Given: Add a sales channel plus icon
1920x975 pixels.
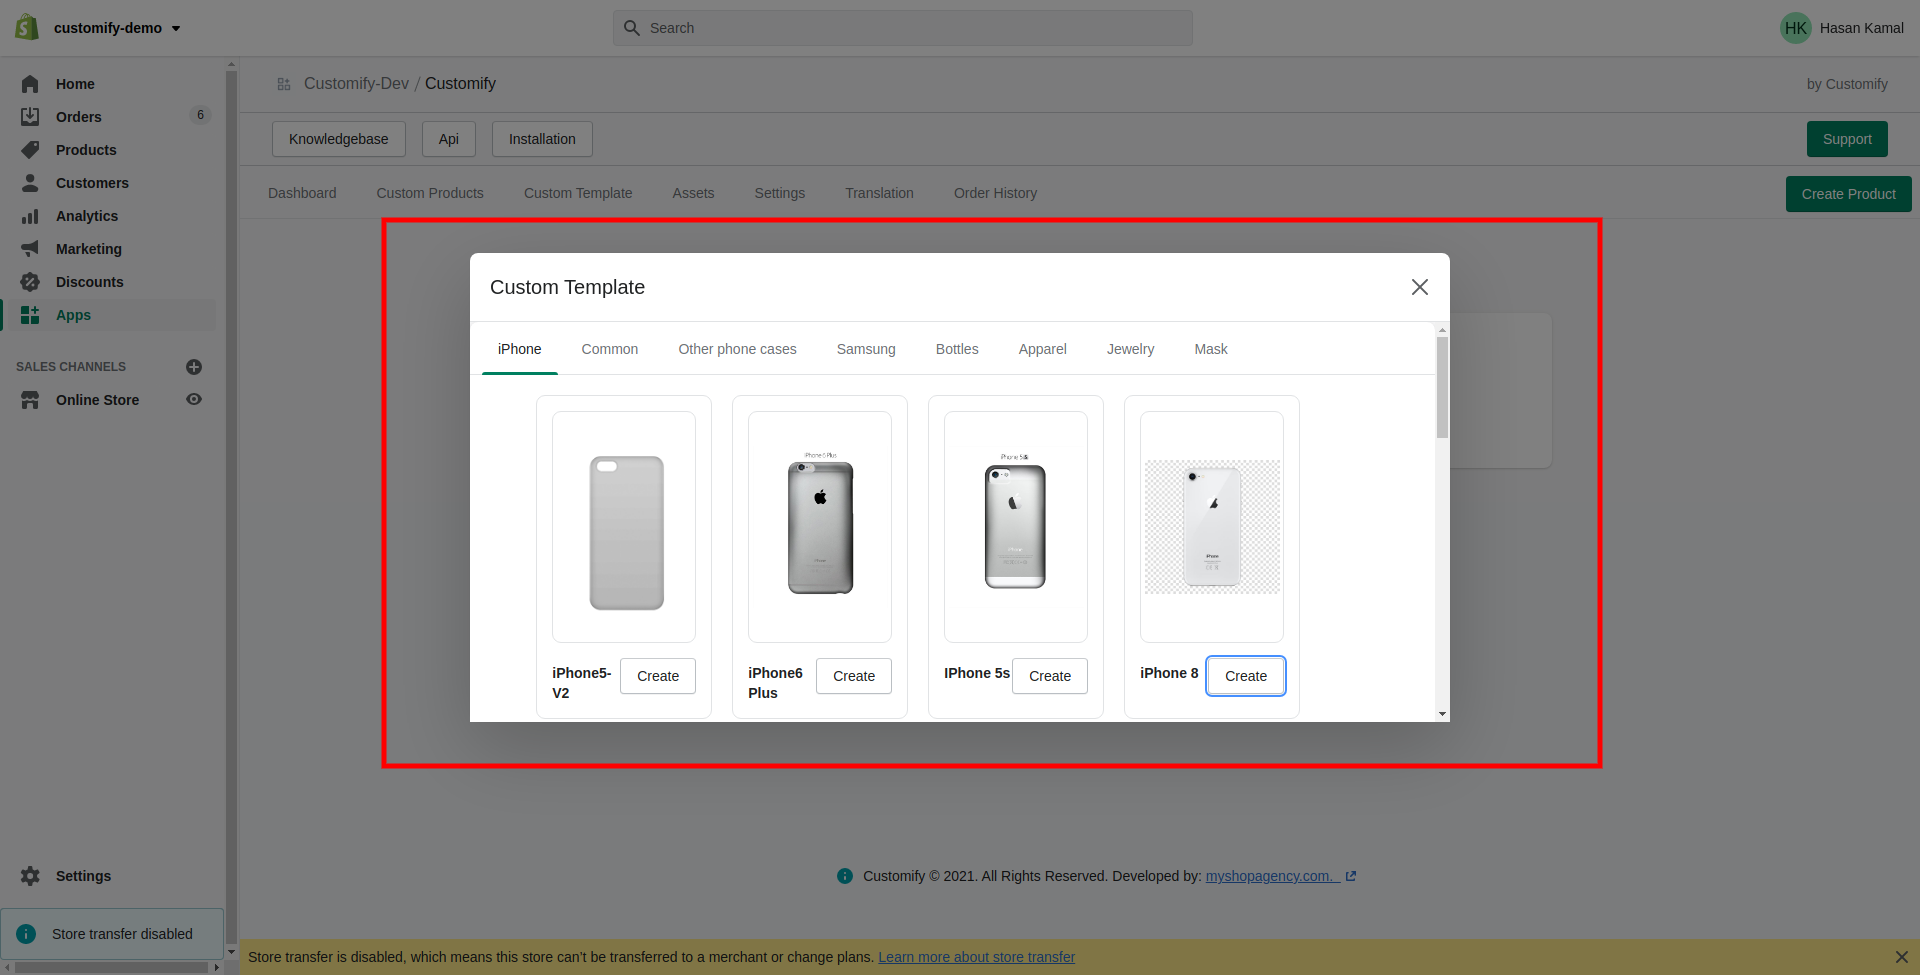Looking at the screenshot, I should point(194,367).
